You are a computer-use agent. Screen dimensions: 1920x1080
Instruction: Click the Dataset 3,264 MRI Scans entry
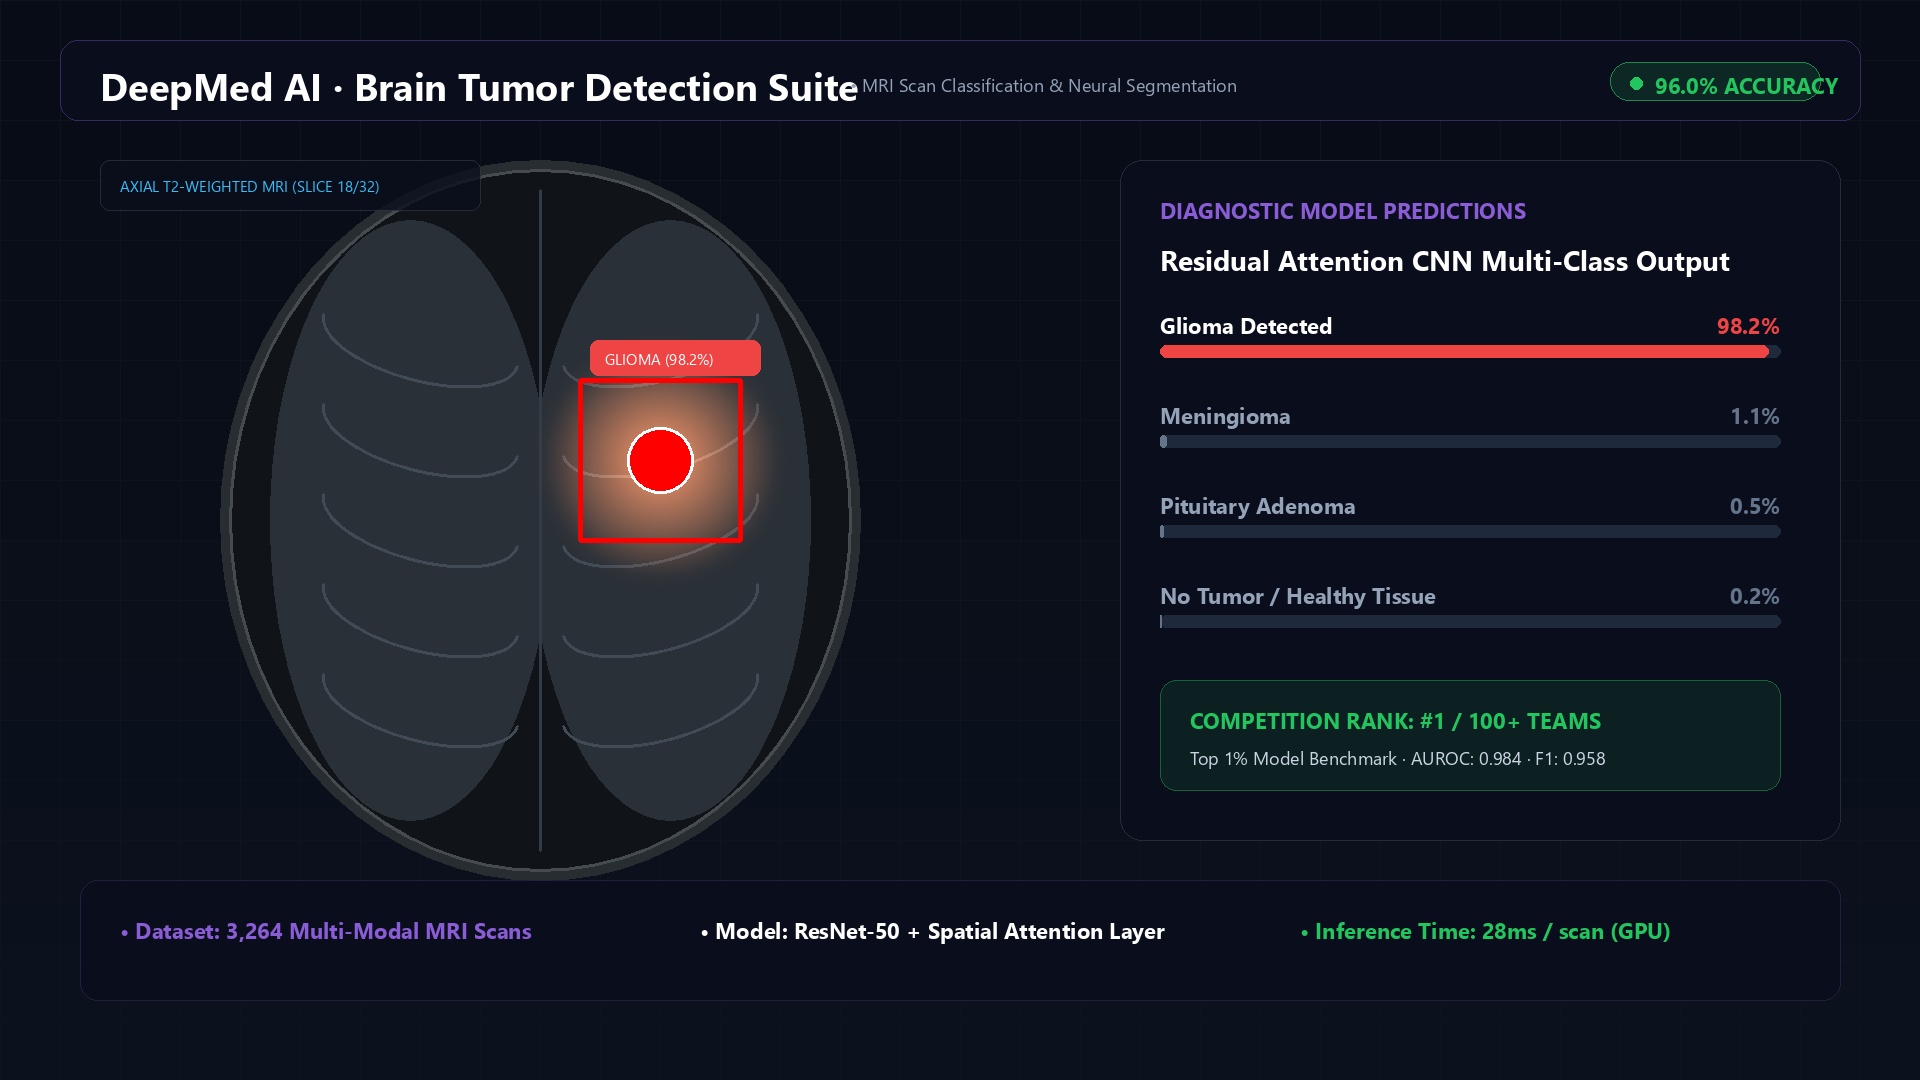pyautogui.click(x=326, y=931)
